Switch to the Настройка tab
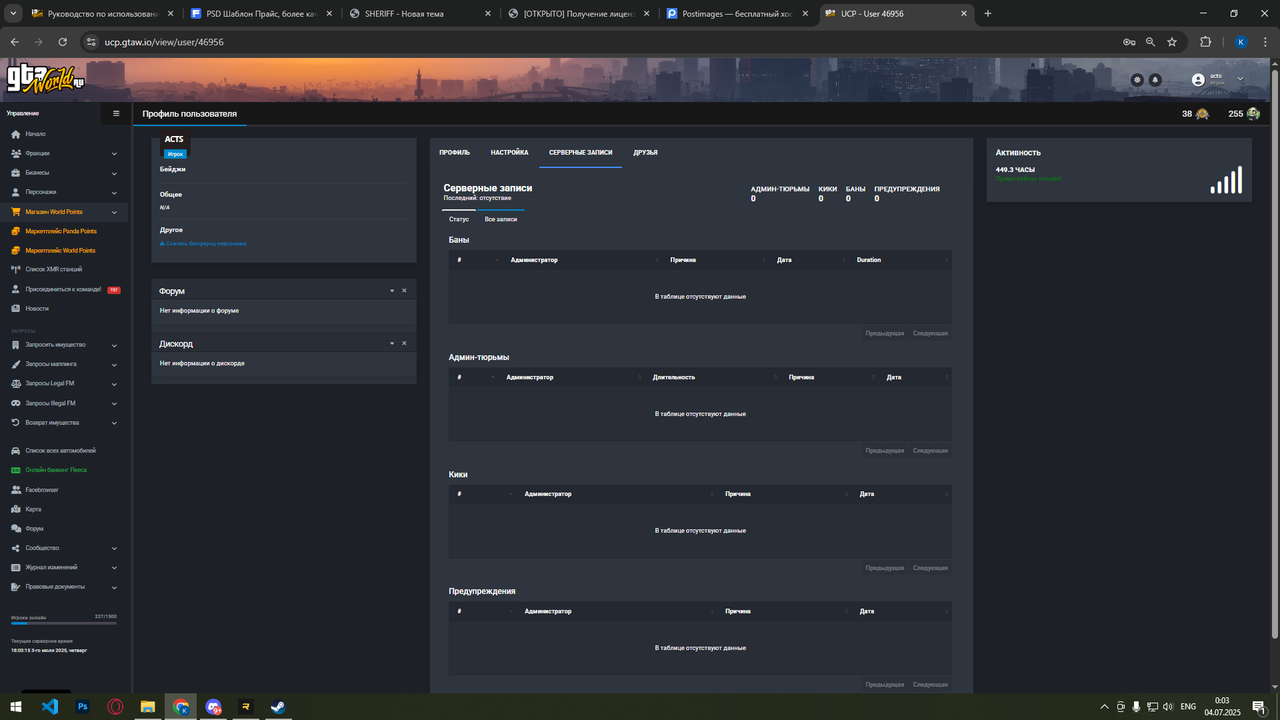 click(509, 153)
